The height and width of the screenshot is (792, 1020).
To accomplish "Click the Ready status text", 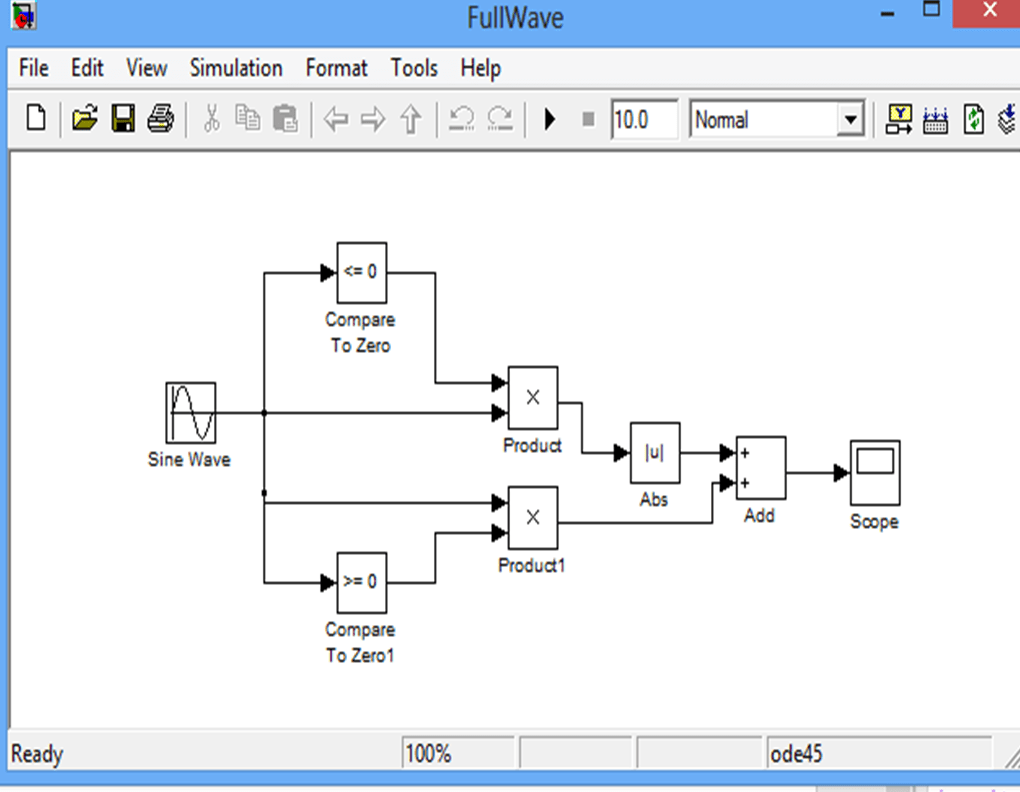I will [x=37, y=754].
